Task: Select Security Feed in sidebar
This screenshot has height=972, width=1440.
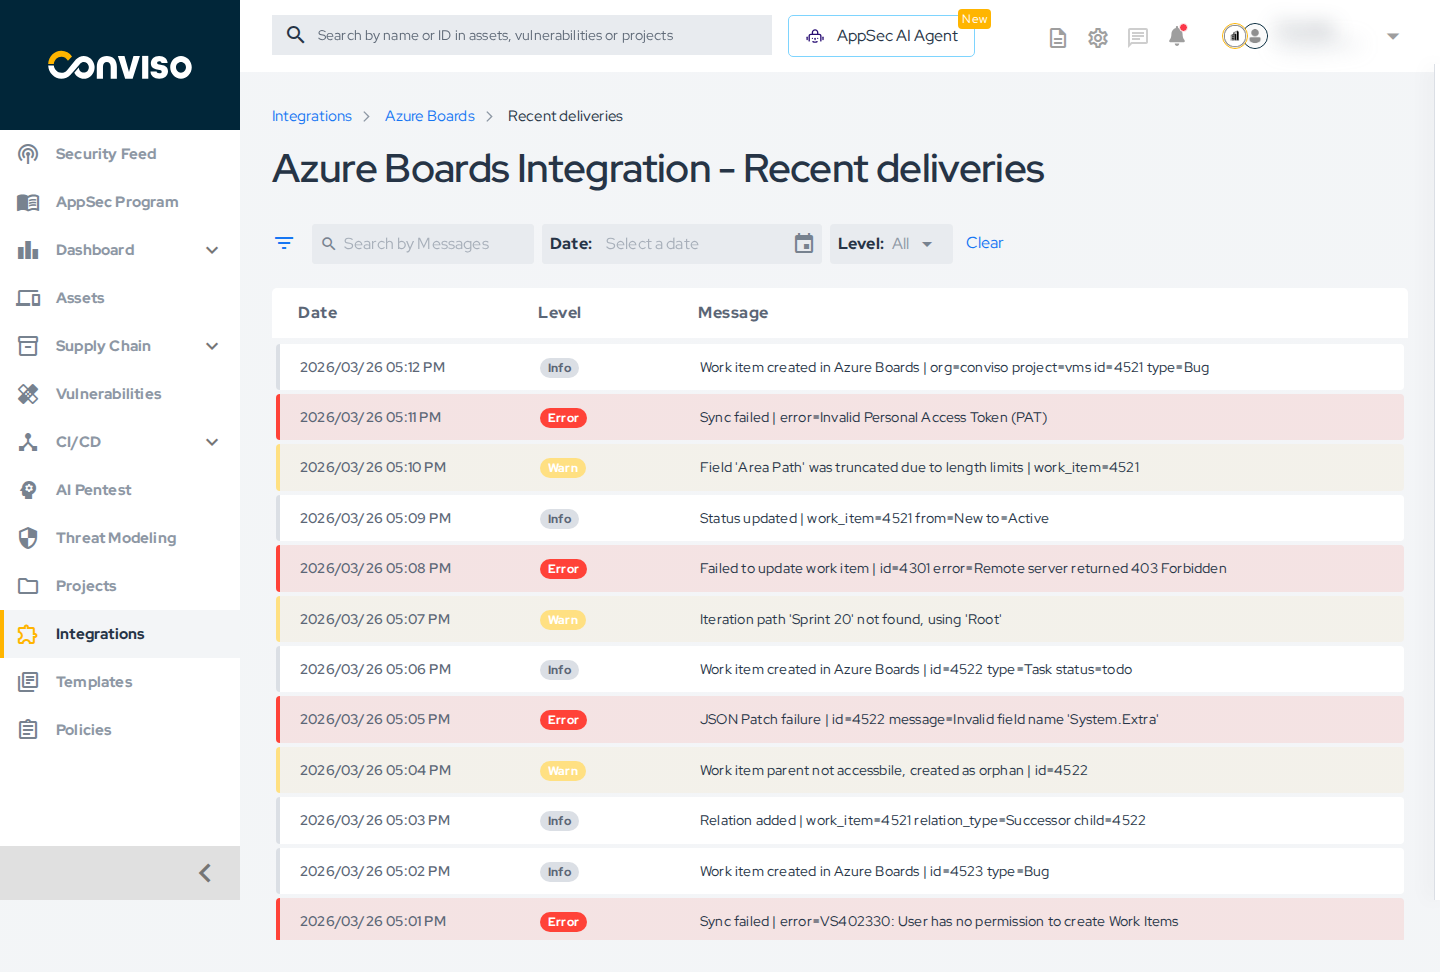Action: 106,154
